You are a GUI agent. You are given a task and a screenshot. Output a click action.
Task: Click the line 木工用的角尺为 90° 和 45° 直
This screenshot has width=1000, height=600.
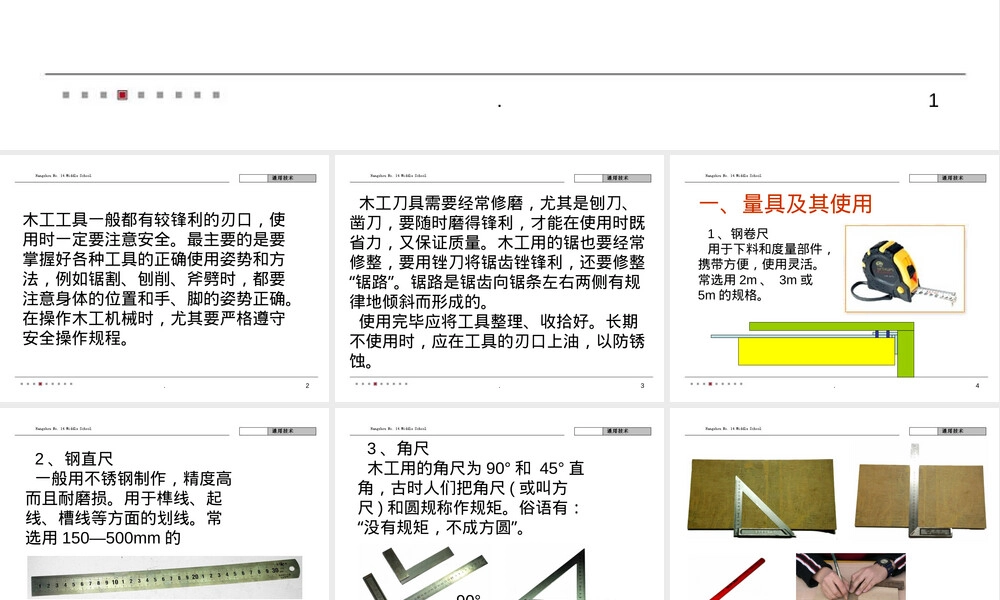476,469
